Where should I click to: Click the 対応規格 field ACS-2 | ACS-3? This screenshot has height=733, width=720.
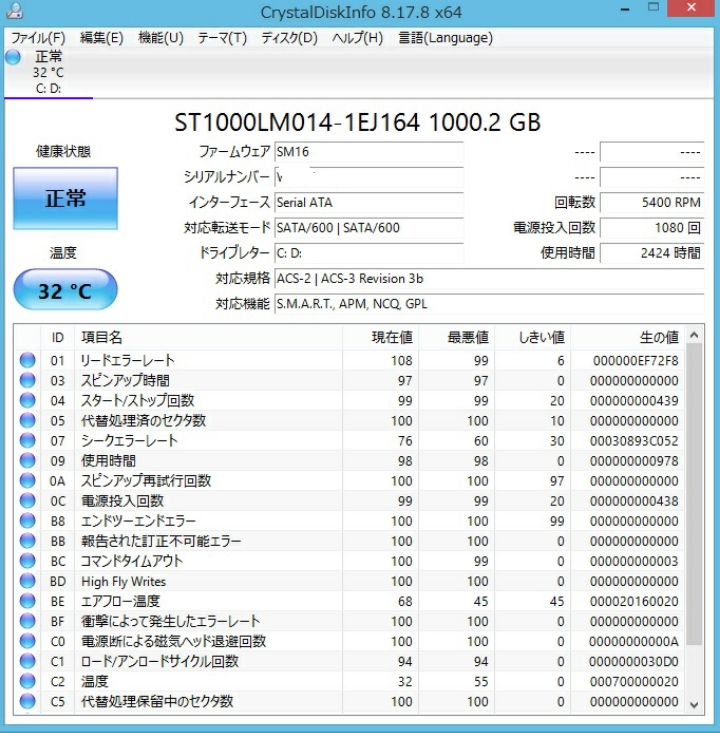click(x=489, y=279)
